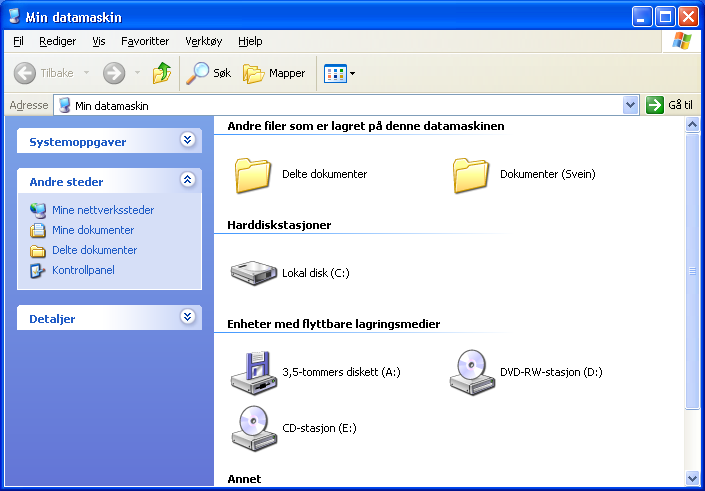
Task: Click the vertical scrollbar up arrow
Action: pos(692,125)
